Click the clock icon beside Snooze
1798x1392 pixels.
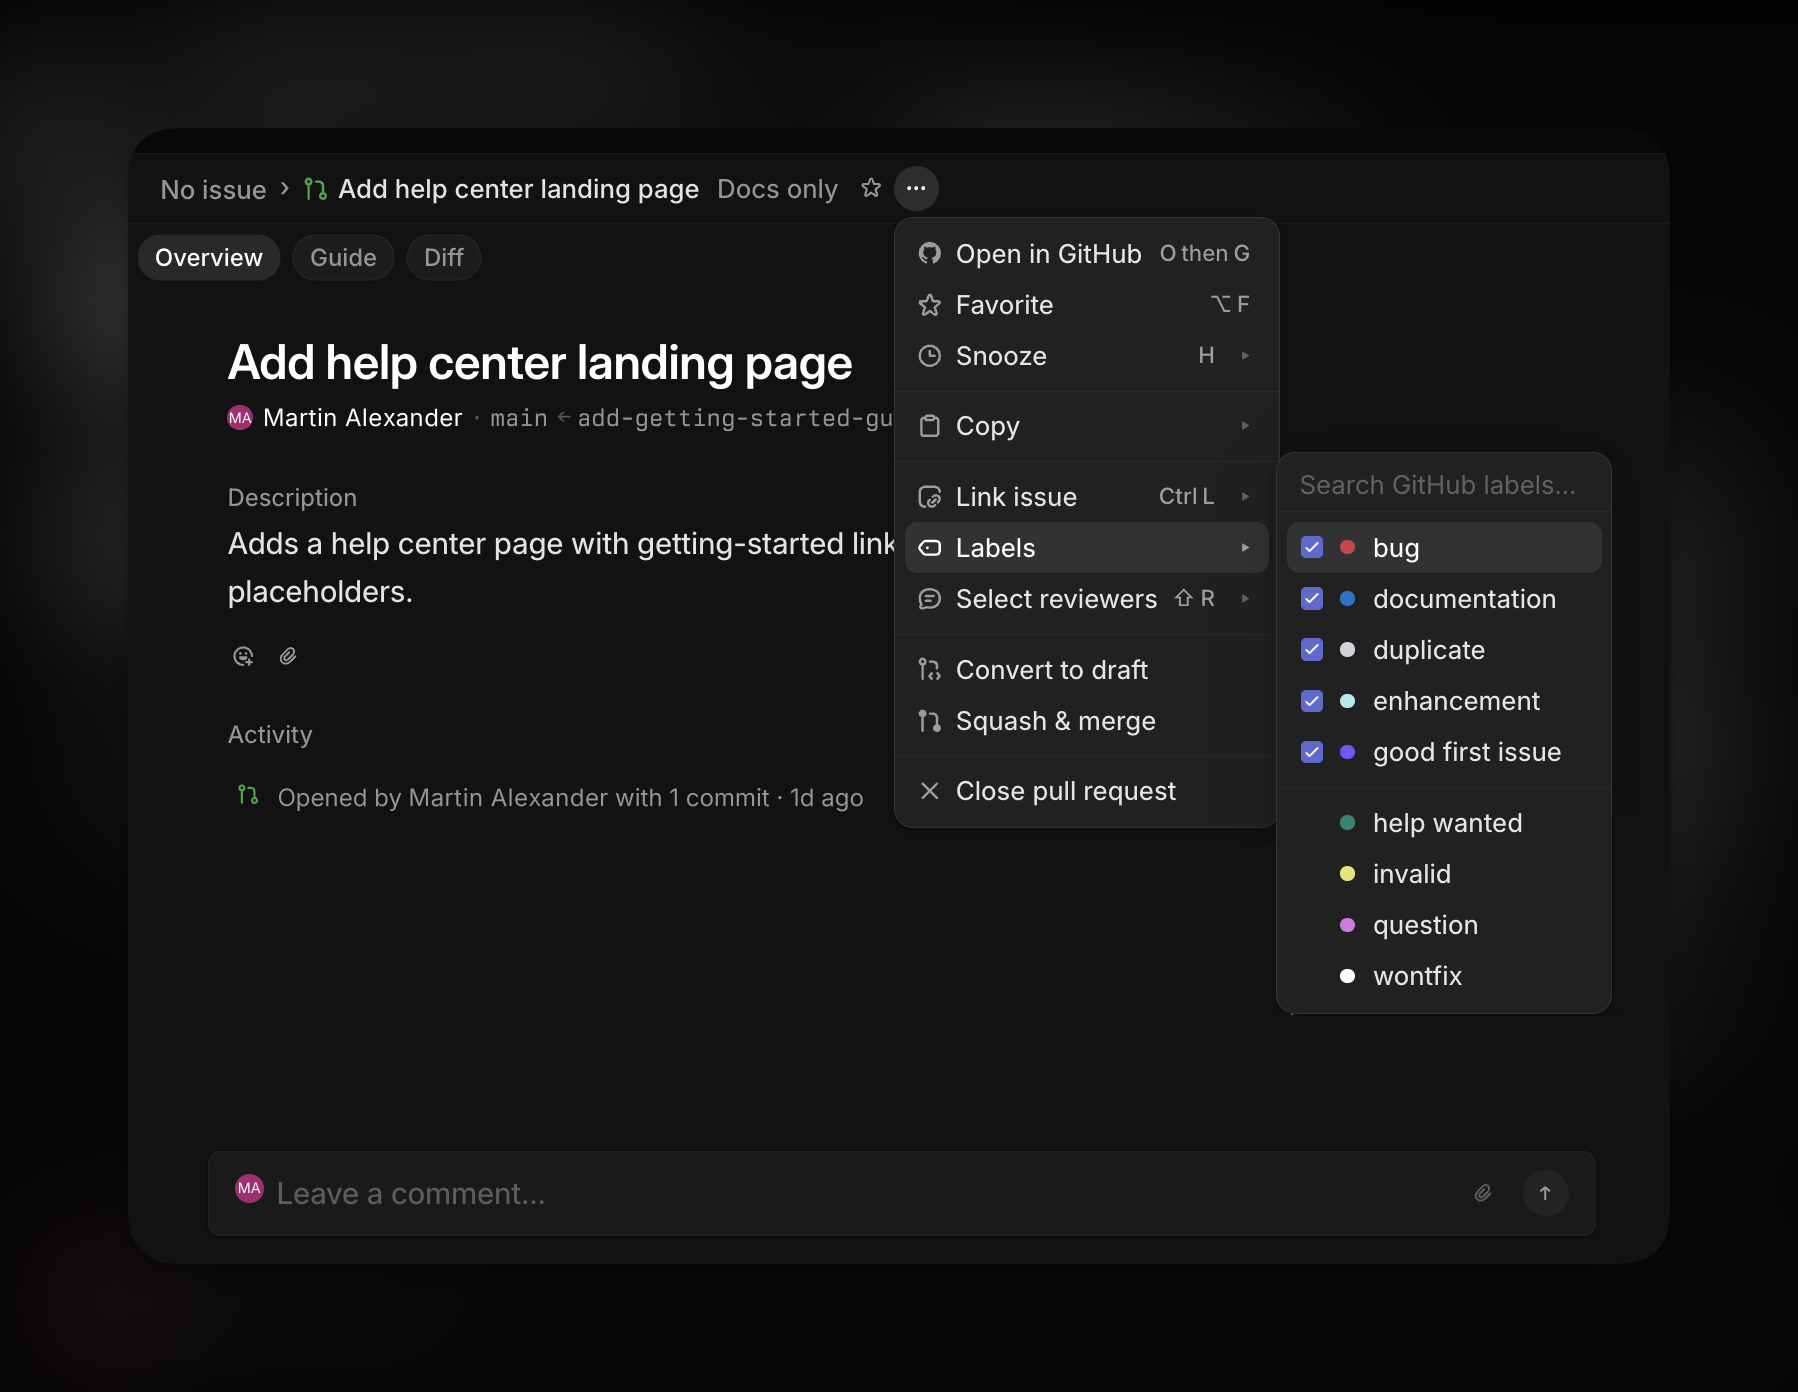click(x=930, y=356)
